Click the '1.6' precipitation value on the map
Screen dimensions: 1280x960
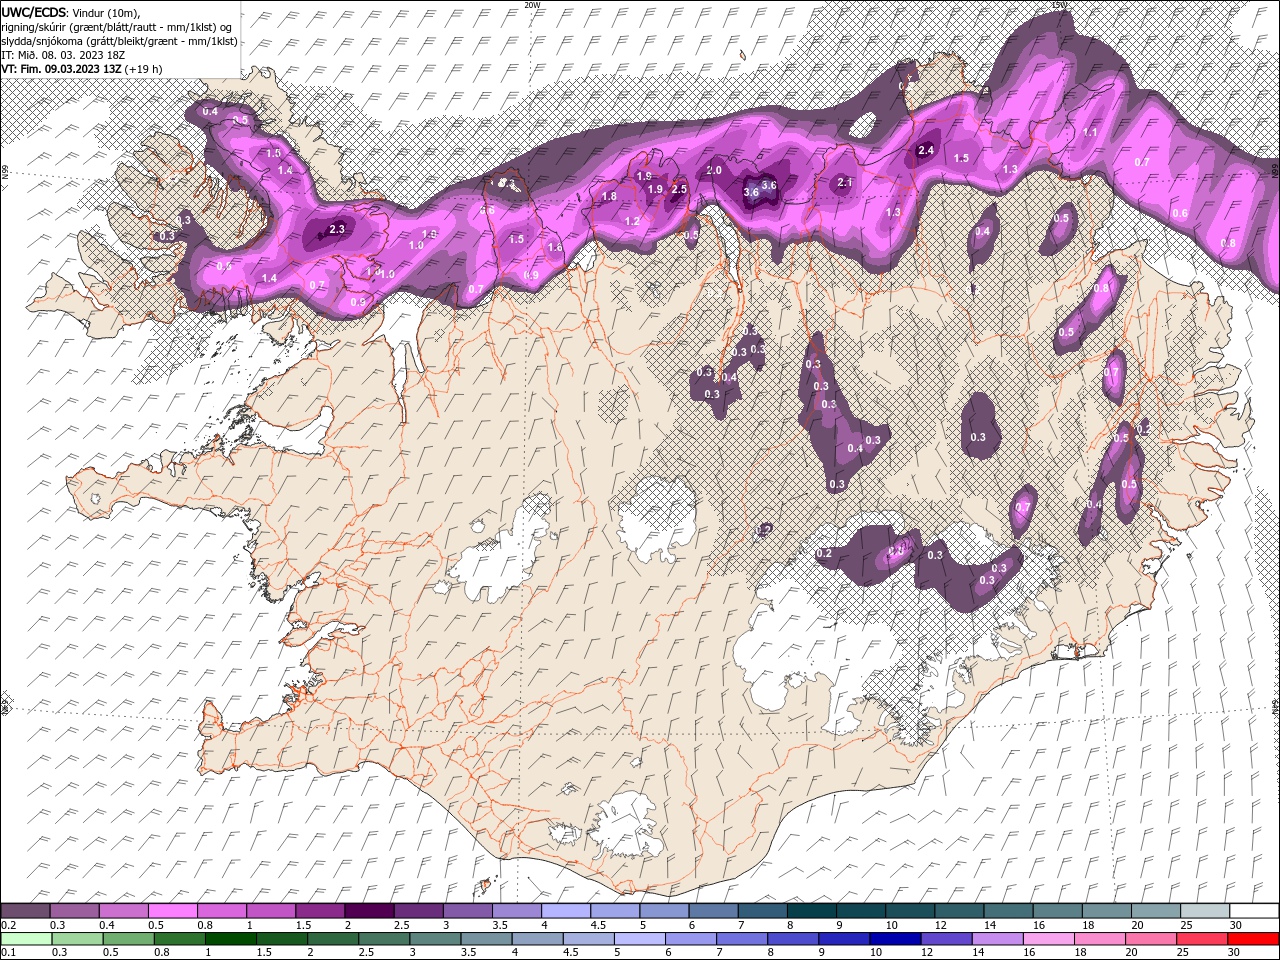(555, 247)
